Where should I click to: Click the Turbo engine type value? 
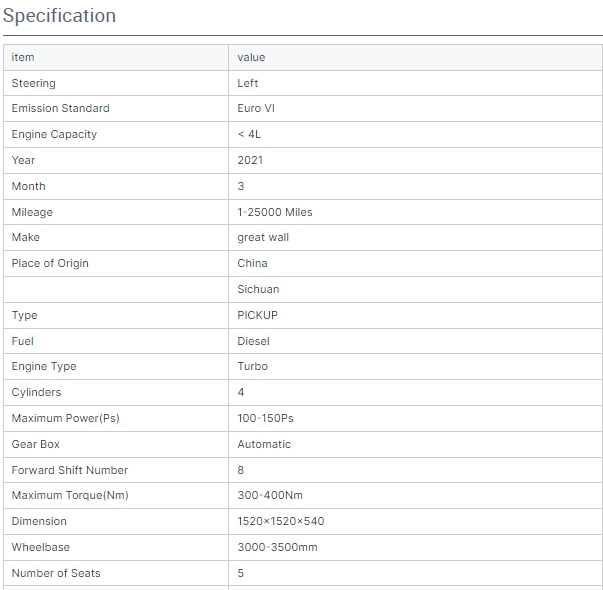point(252,366)
